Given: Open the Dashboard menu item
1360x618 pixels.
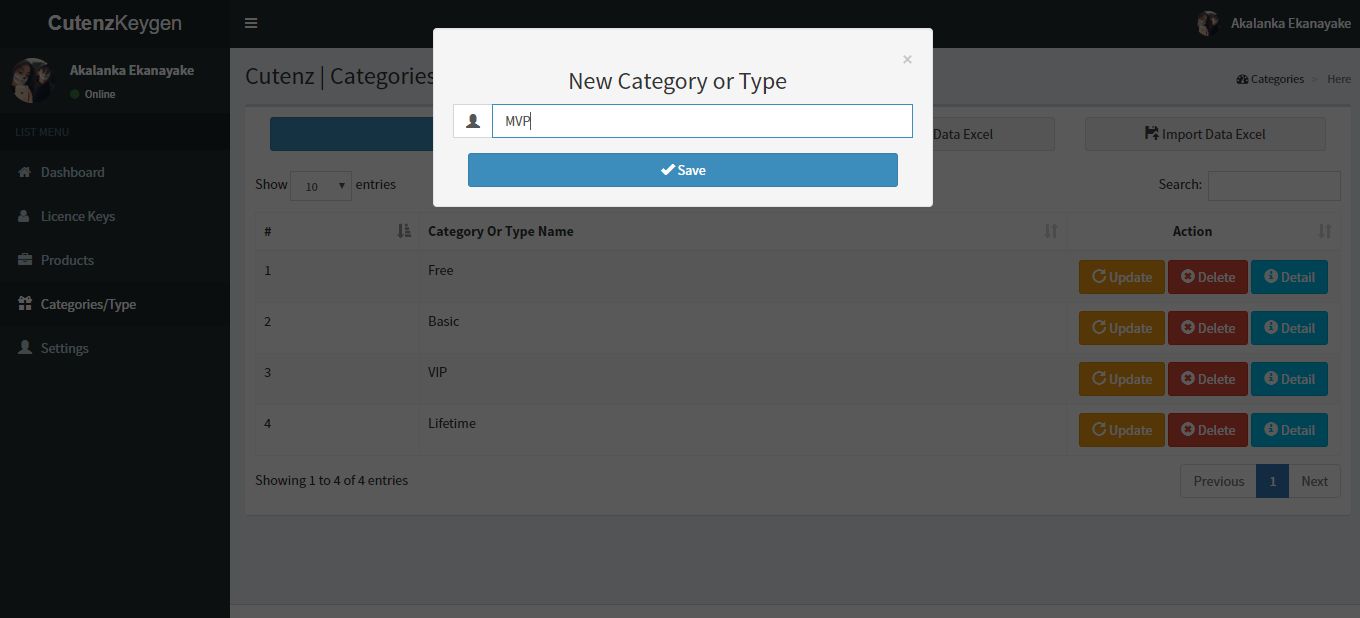Looking at the screenshot, I should coord(72,172).
